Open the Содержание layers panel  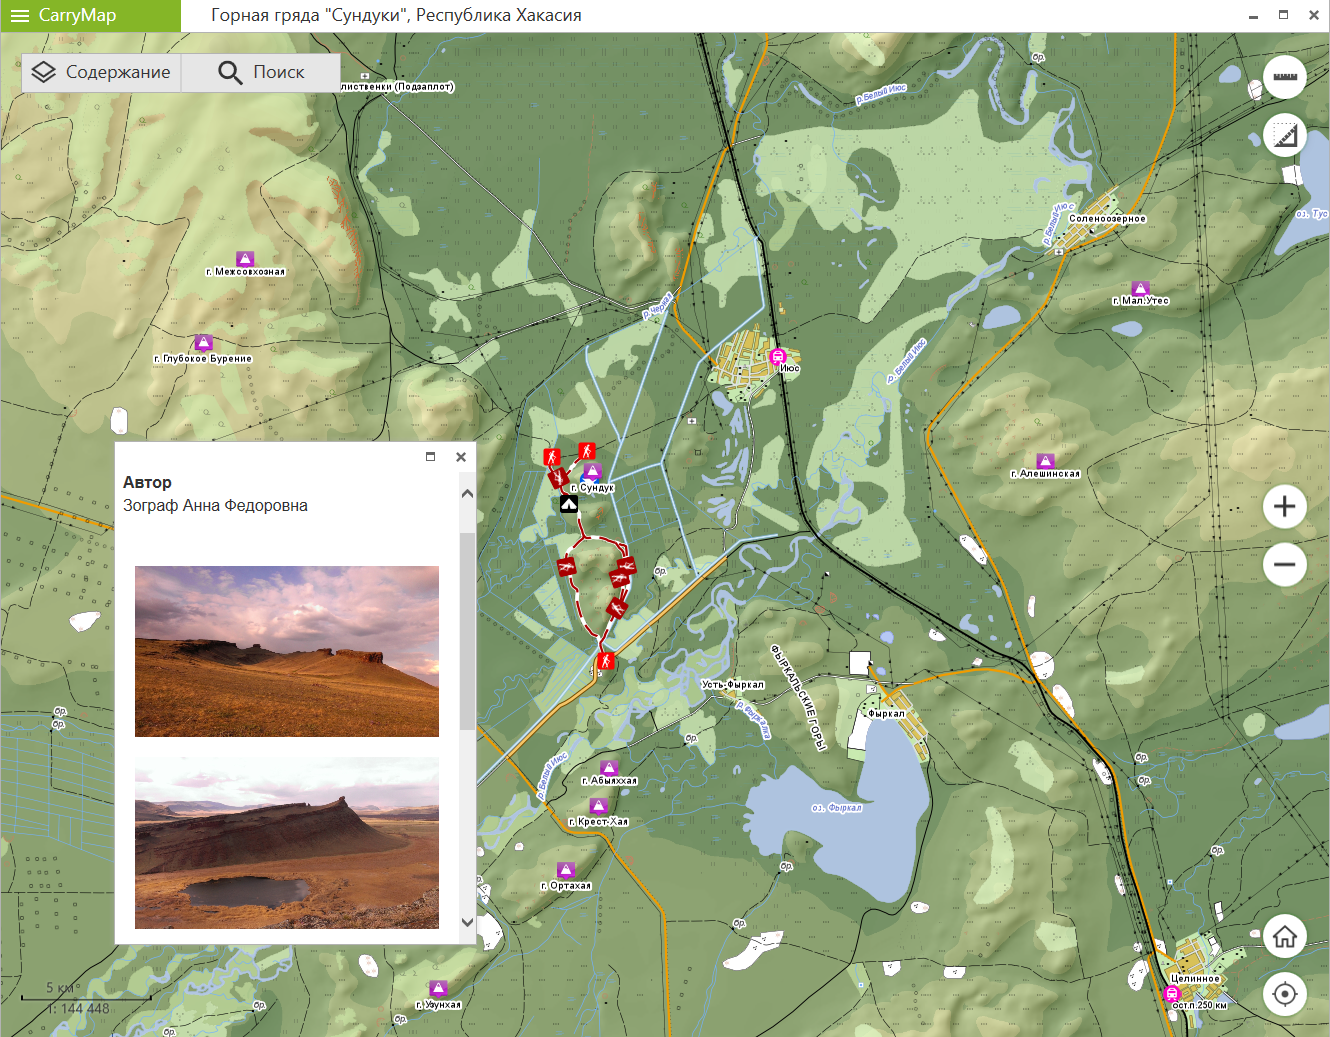click(x=101, y=72)
